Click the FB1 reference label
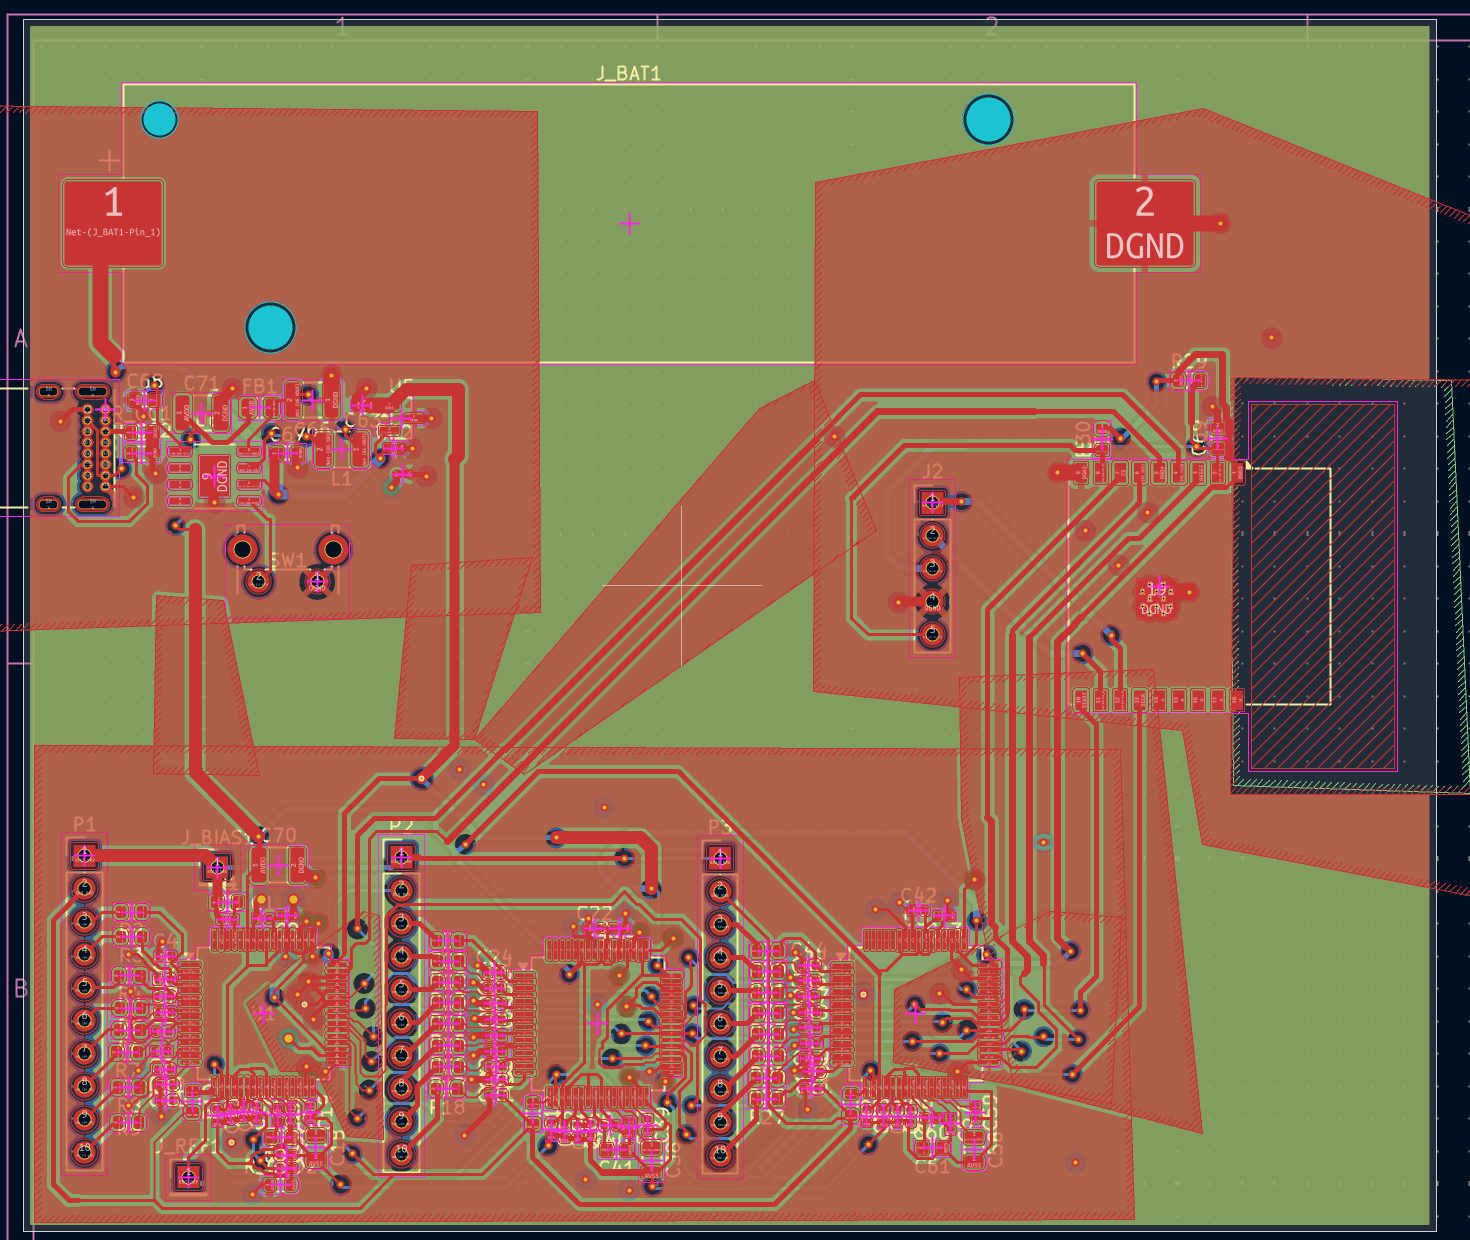1470x1240 pixels. [x=259, y=386]
